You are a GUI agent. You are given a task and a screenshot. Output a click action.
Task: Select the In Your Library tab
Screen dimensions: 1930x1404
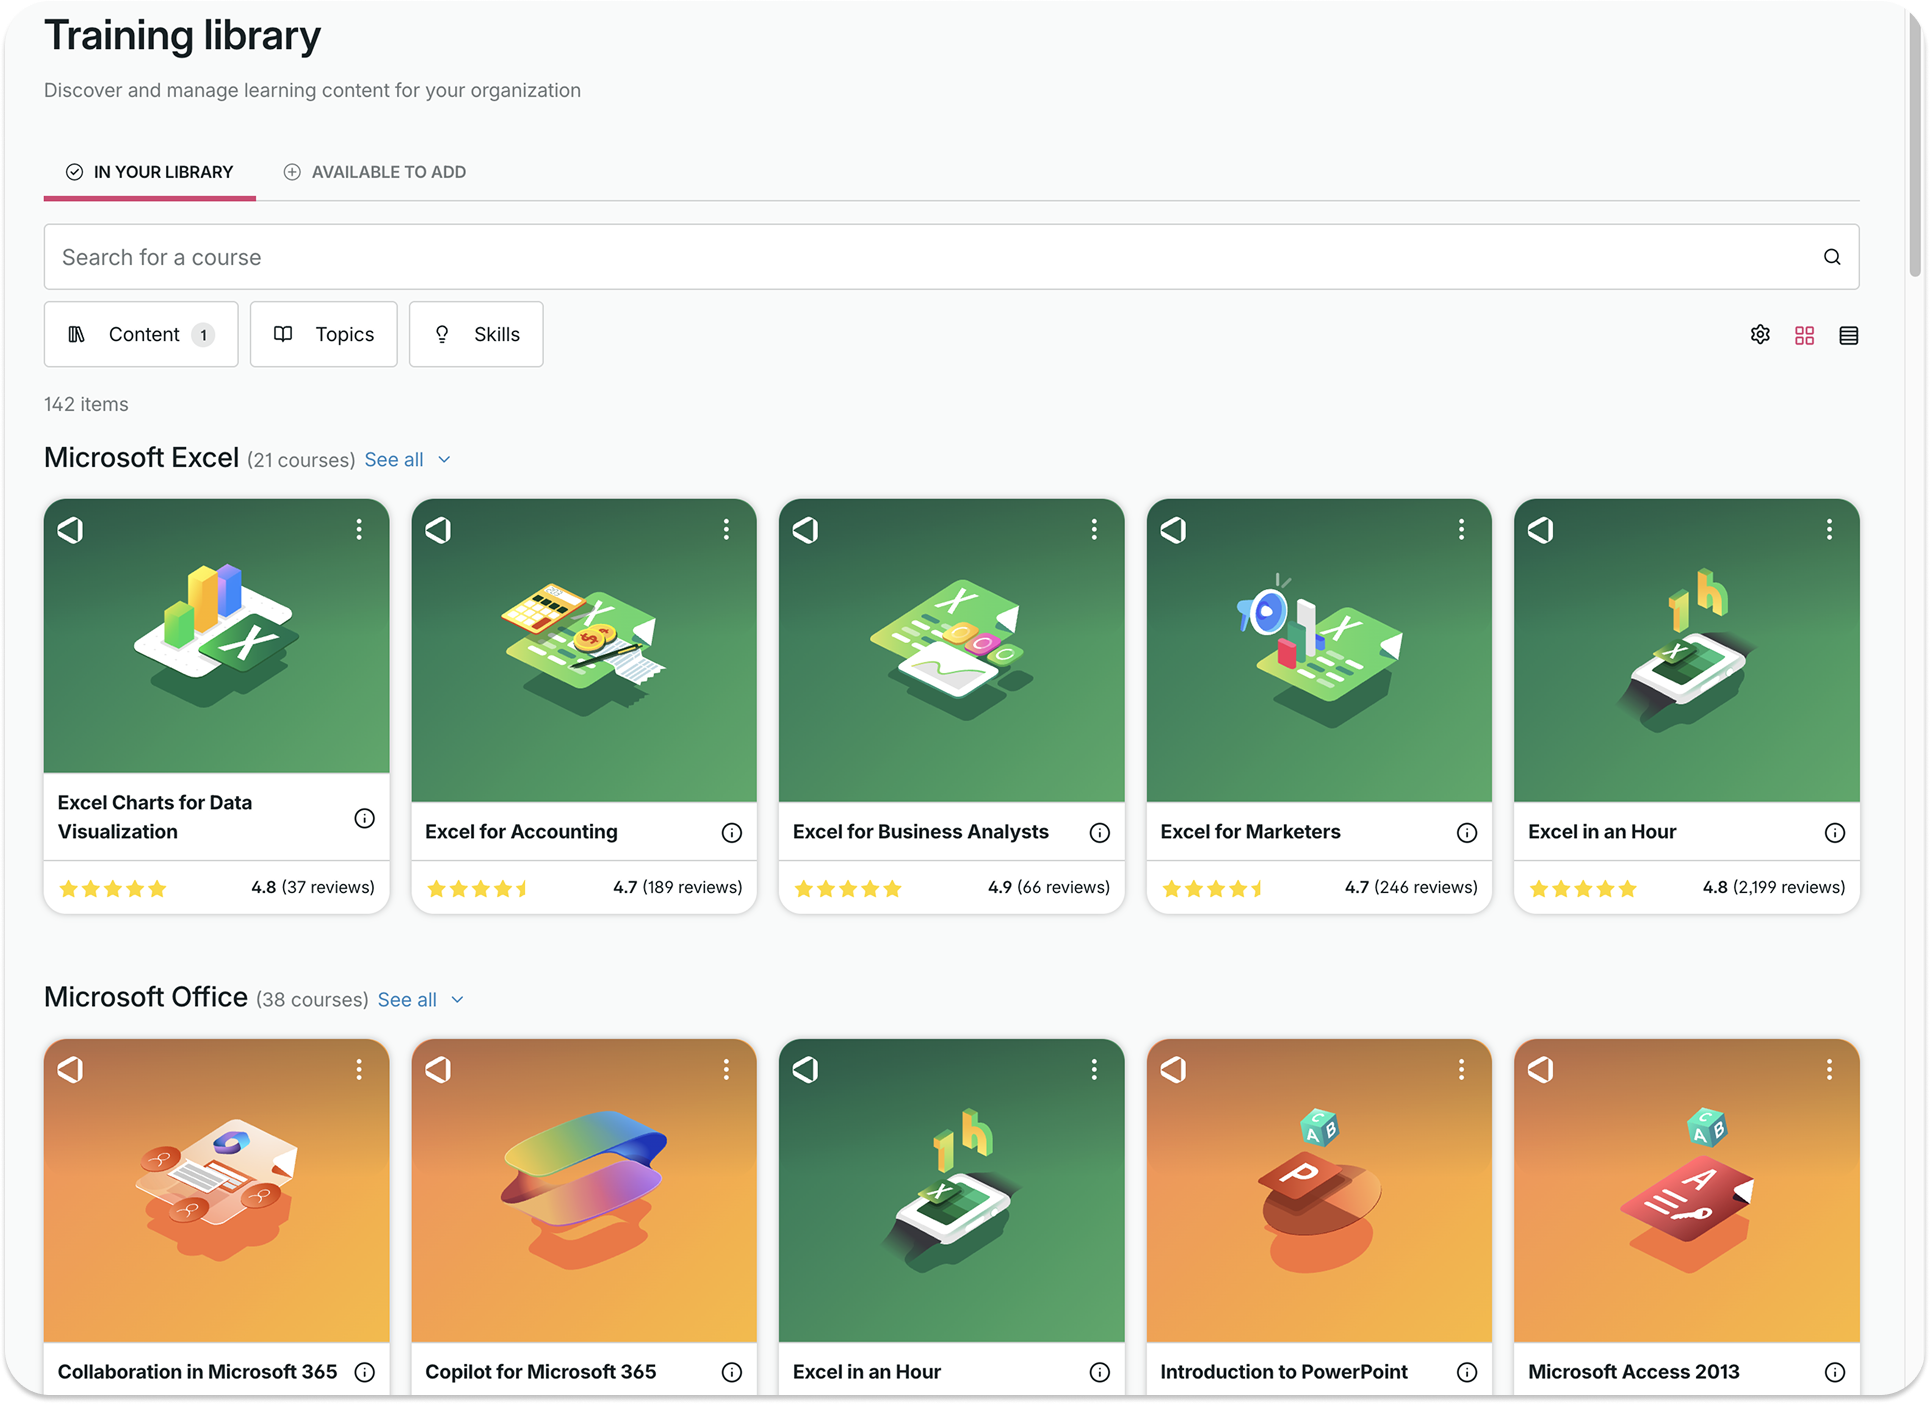tap(148, 171)
